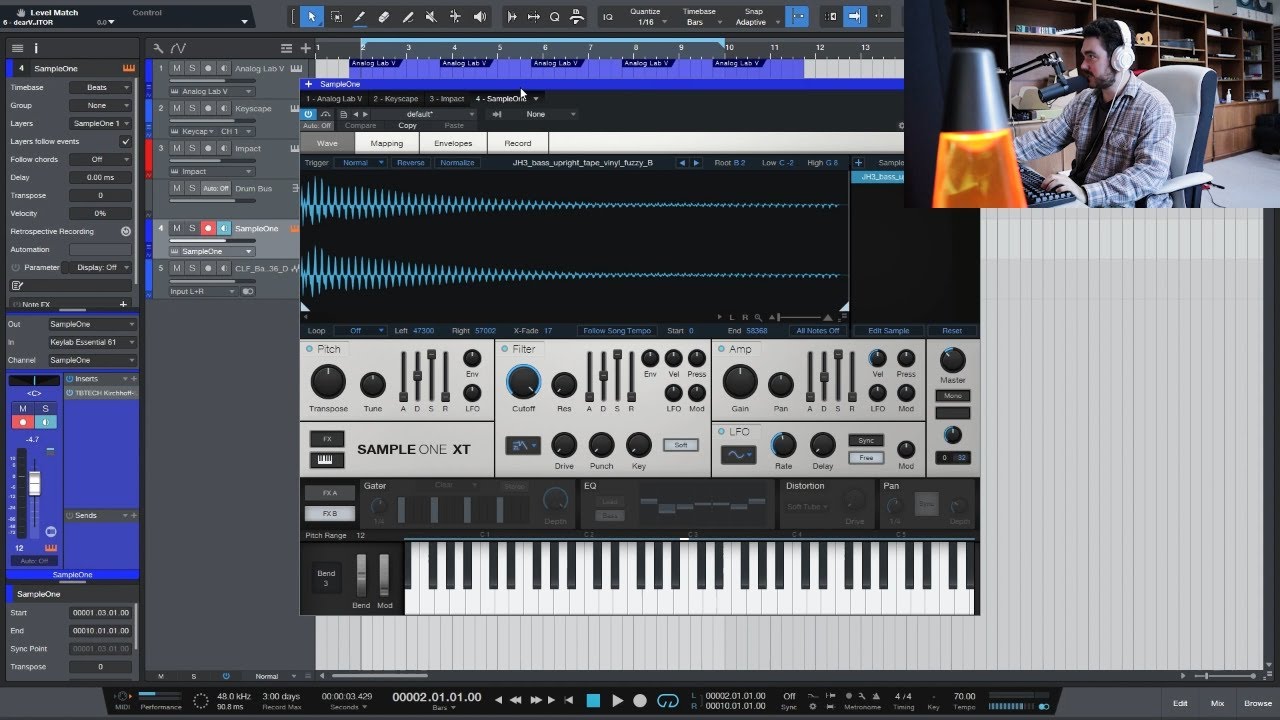Add sample with plus icon in sample list

click(x=858, y=162)
